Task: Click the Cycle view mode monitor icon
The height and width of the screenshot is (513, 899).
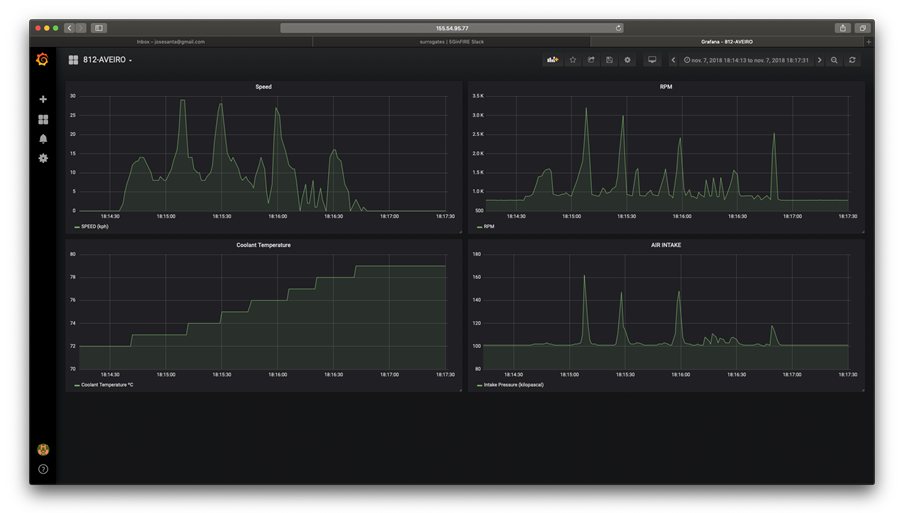Action: point(652,60)
